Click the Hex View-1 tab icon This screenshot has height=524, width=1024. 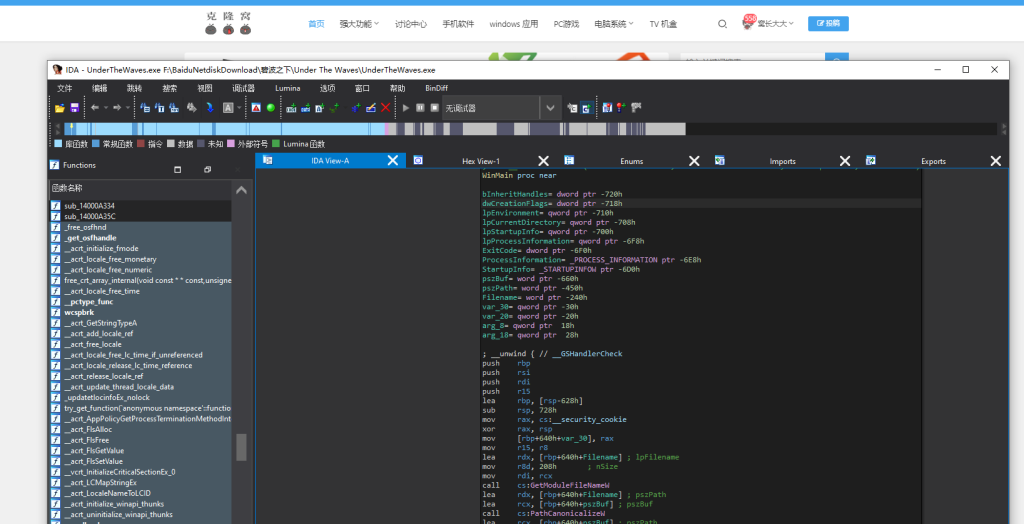point(418,160)
